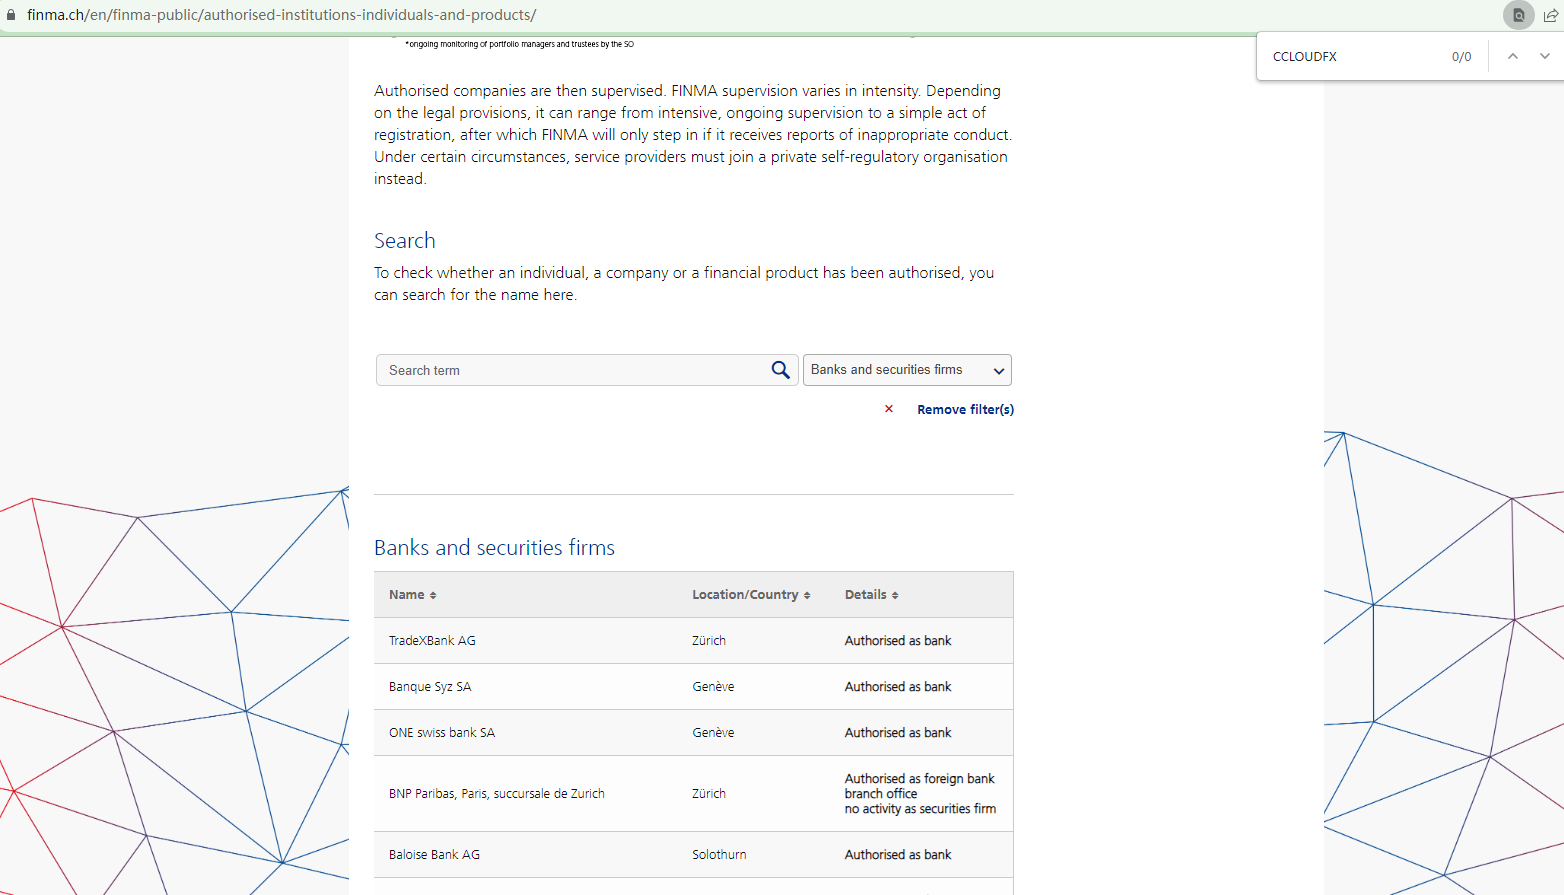Sort table by Location/Country column
This screenshot has height=895, width=1564.
750,595
